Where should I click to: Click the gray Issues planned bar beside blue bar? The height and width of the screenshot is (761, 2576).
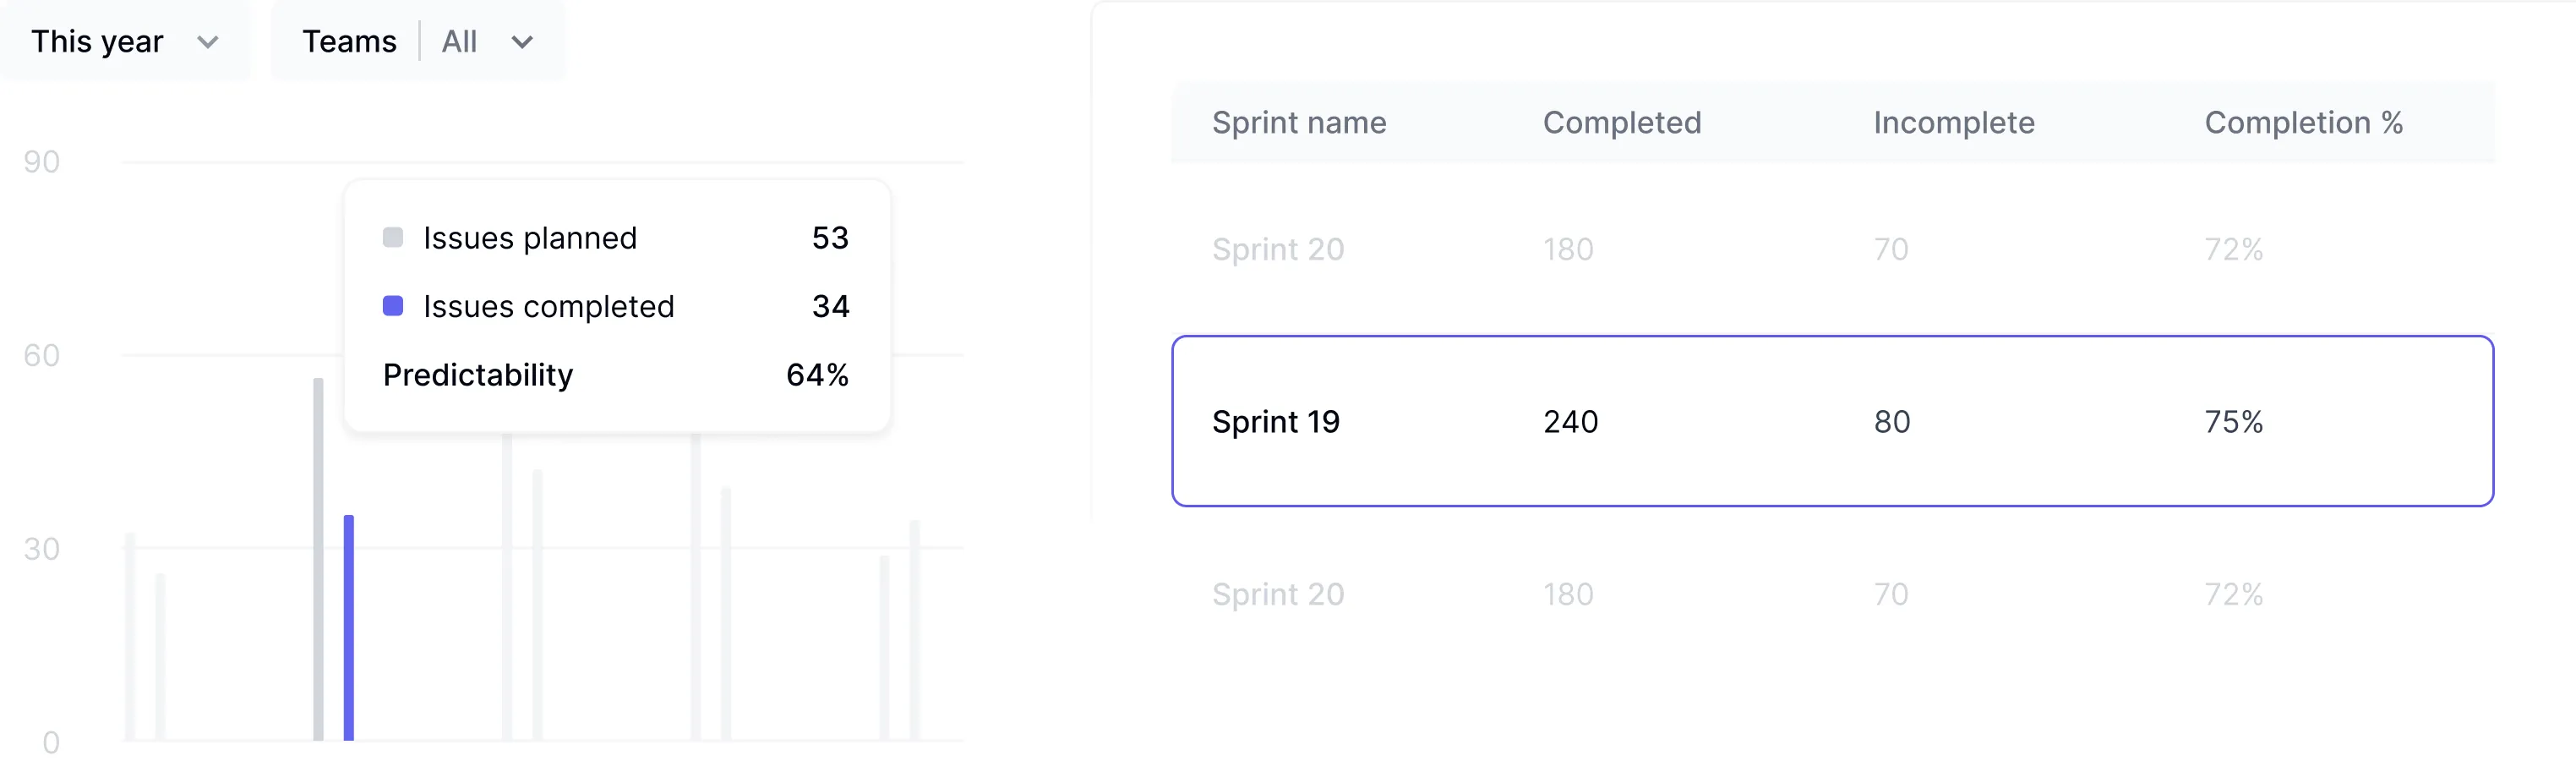tap(318, 559)
